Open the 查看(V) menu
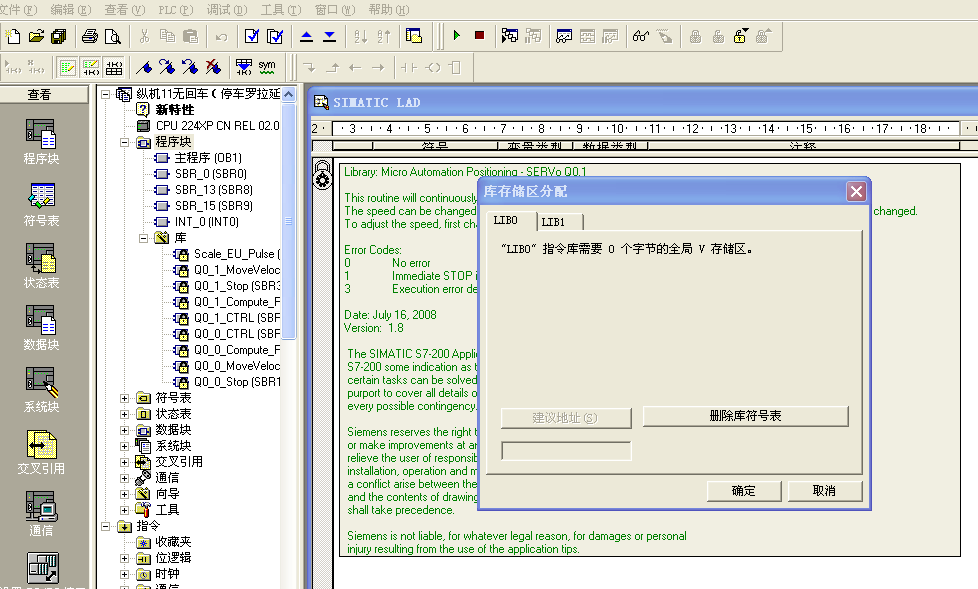The width and height of the screenshot is (978, 589). (x=125, y=9)
